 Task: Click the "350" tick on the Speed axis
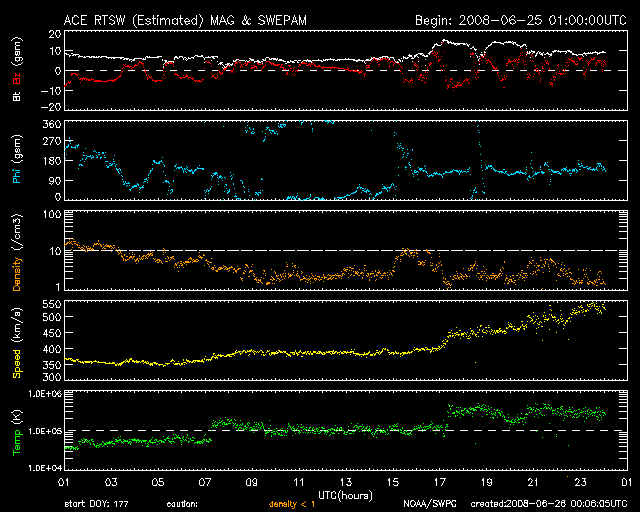click(52, 365)
